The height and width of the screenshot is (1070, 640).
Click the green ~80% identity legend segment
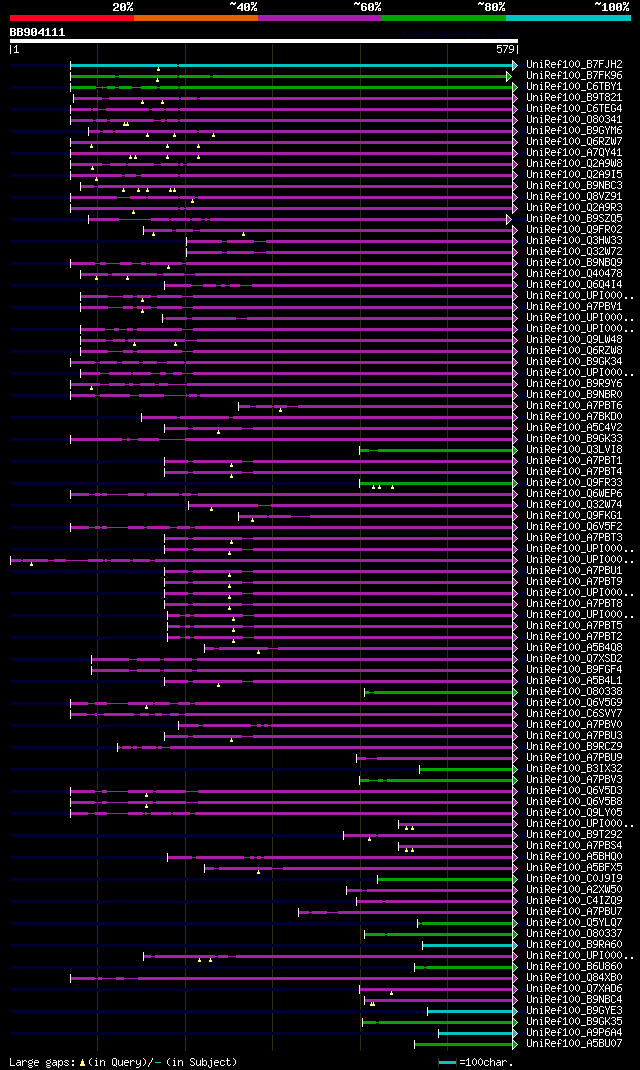tap(444, 18)
